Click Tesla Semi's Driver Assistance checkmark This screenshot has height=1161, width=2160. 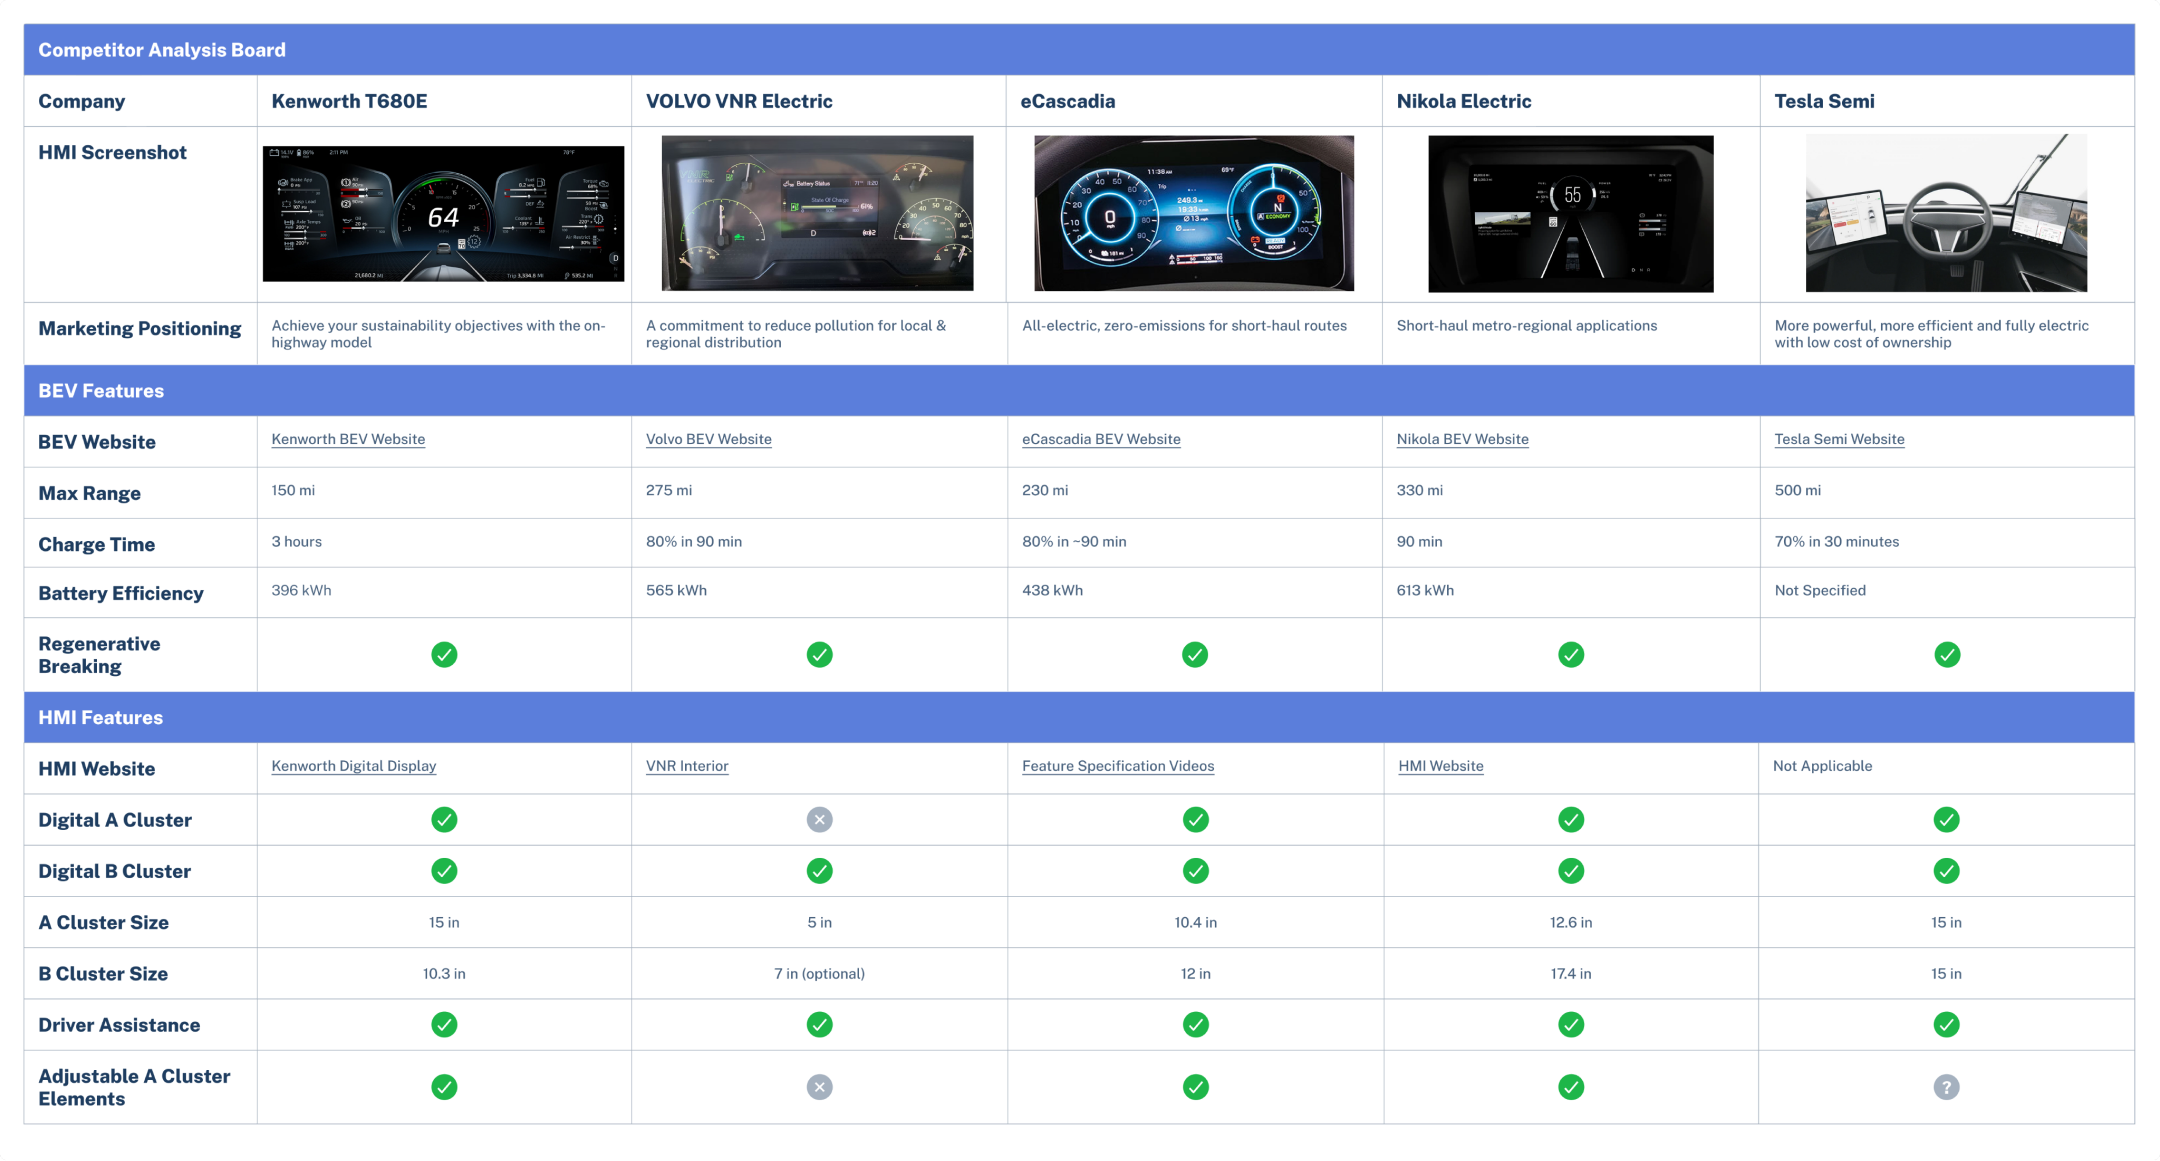tap(1946, 1024)
